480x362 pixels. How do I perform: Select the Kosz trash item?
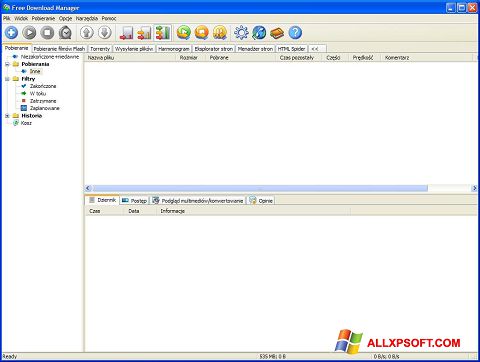coord(26,123)
